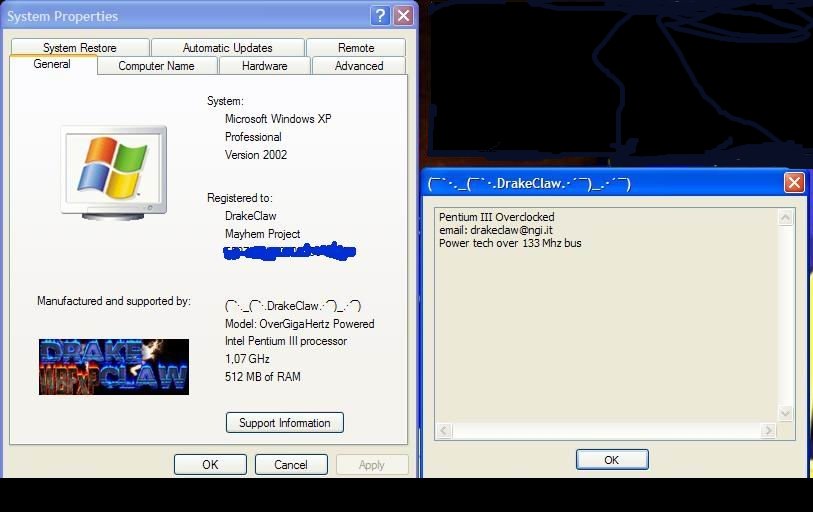This screenshot has width=813, height=512.
Task: Switch to the Computer Name tab
Action: (157, 66)
